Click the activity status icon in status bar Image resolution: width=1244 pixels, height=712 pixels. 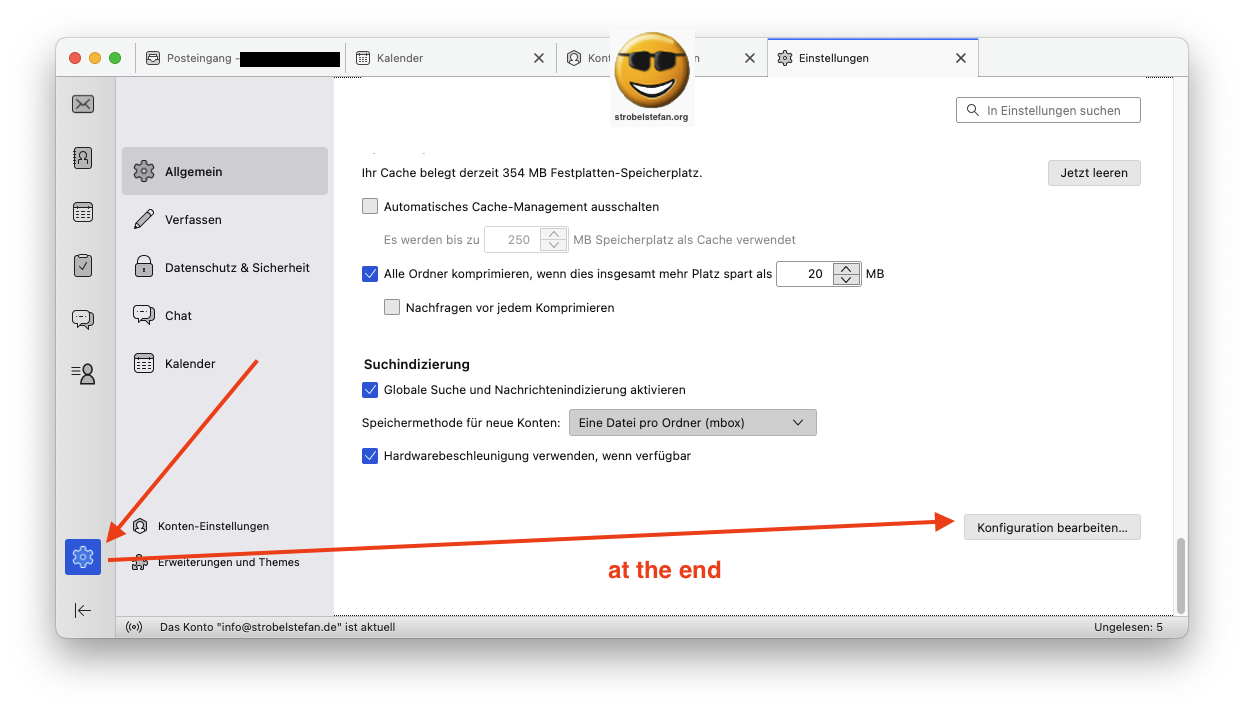pos(134,627)
